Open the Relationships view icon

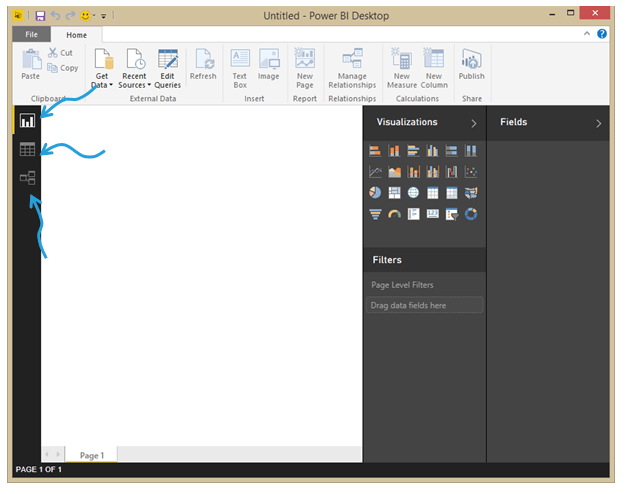point(27,178)
